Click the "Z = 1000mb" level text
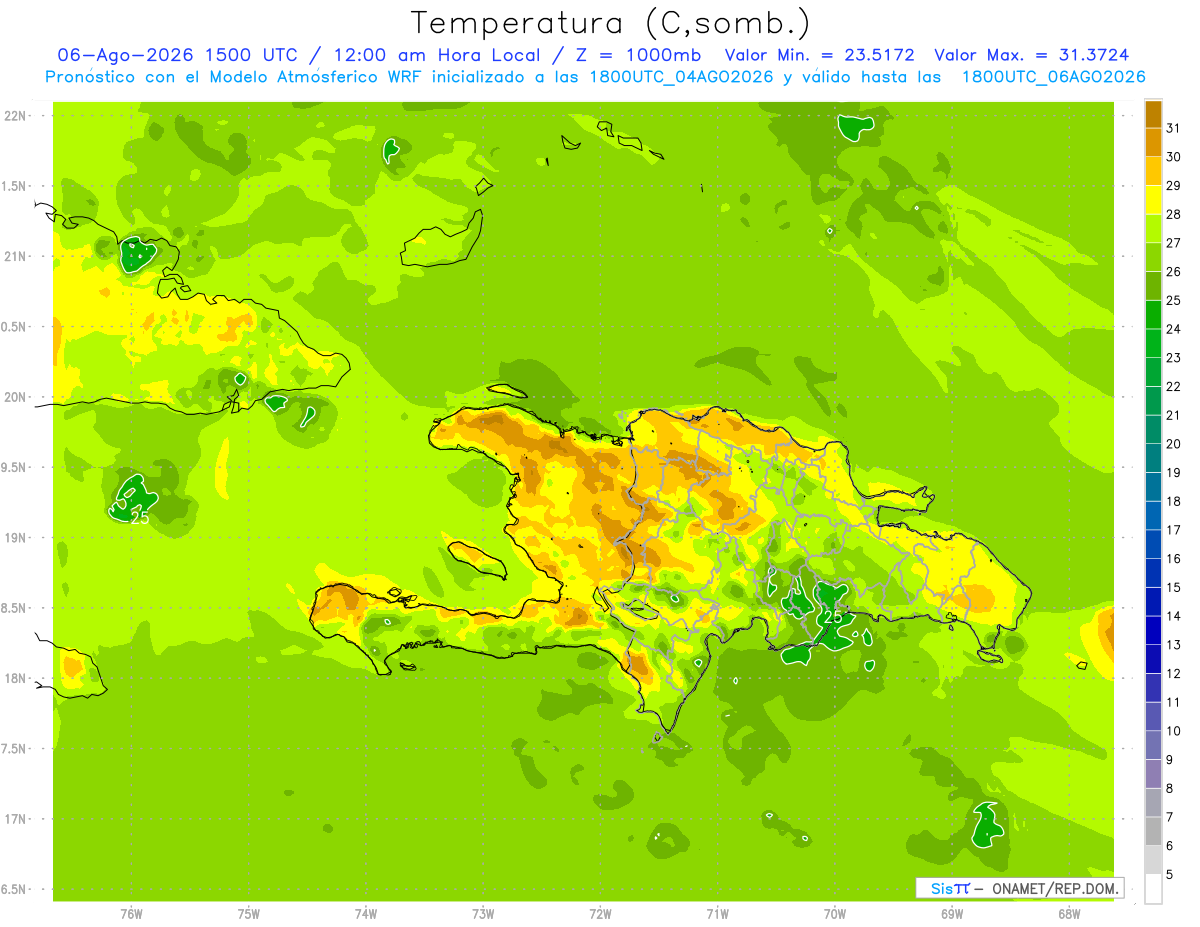 (637, 55)
